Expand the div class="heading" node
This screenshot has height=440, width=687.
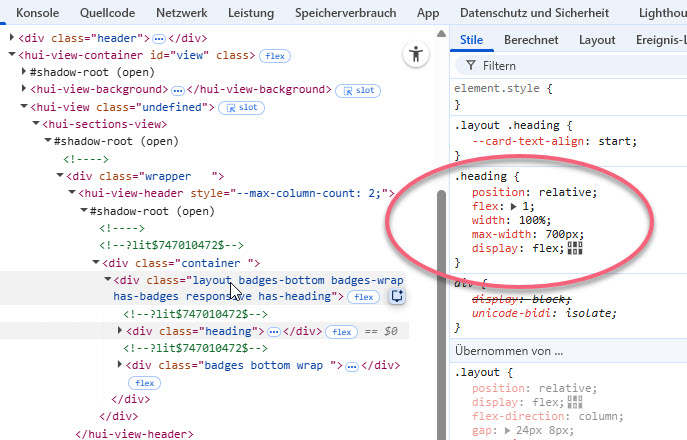click(x=122, y=331)
